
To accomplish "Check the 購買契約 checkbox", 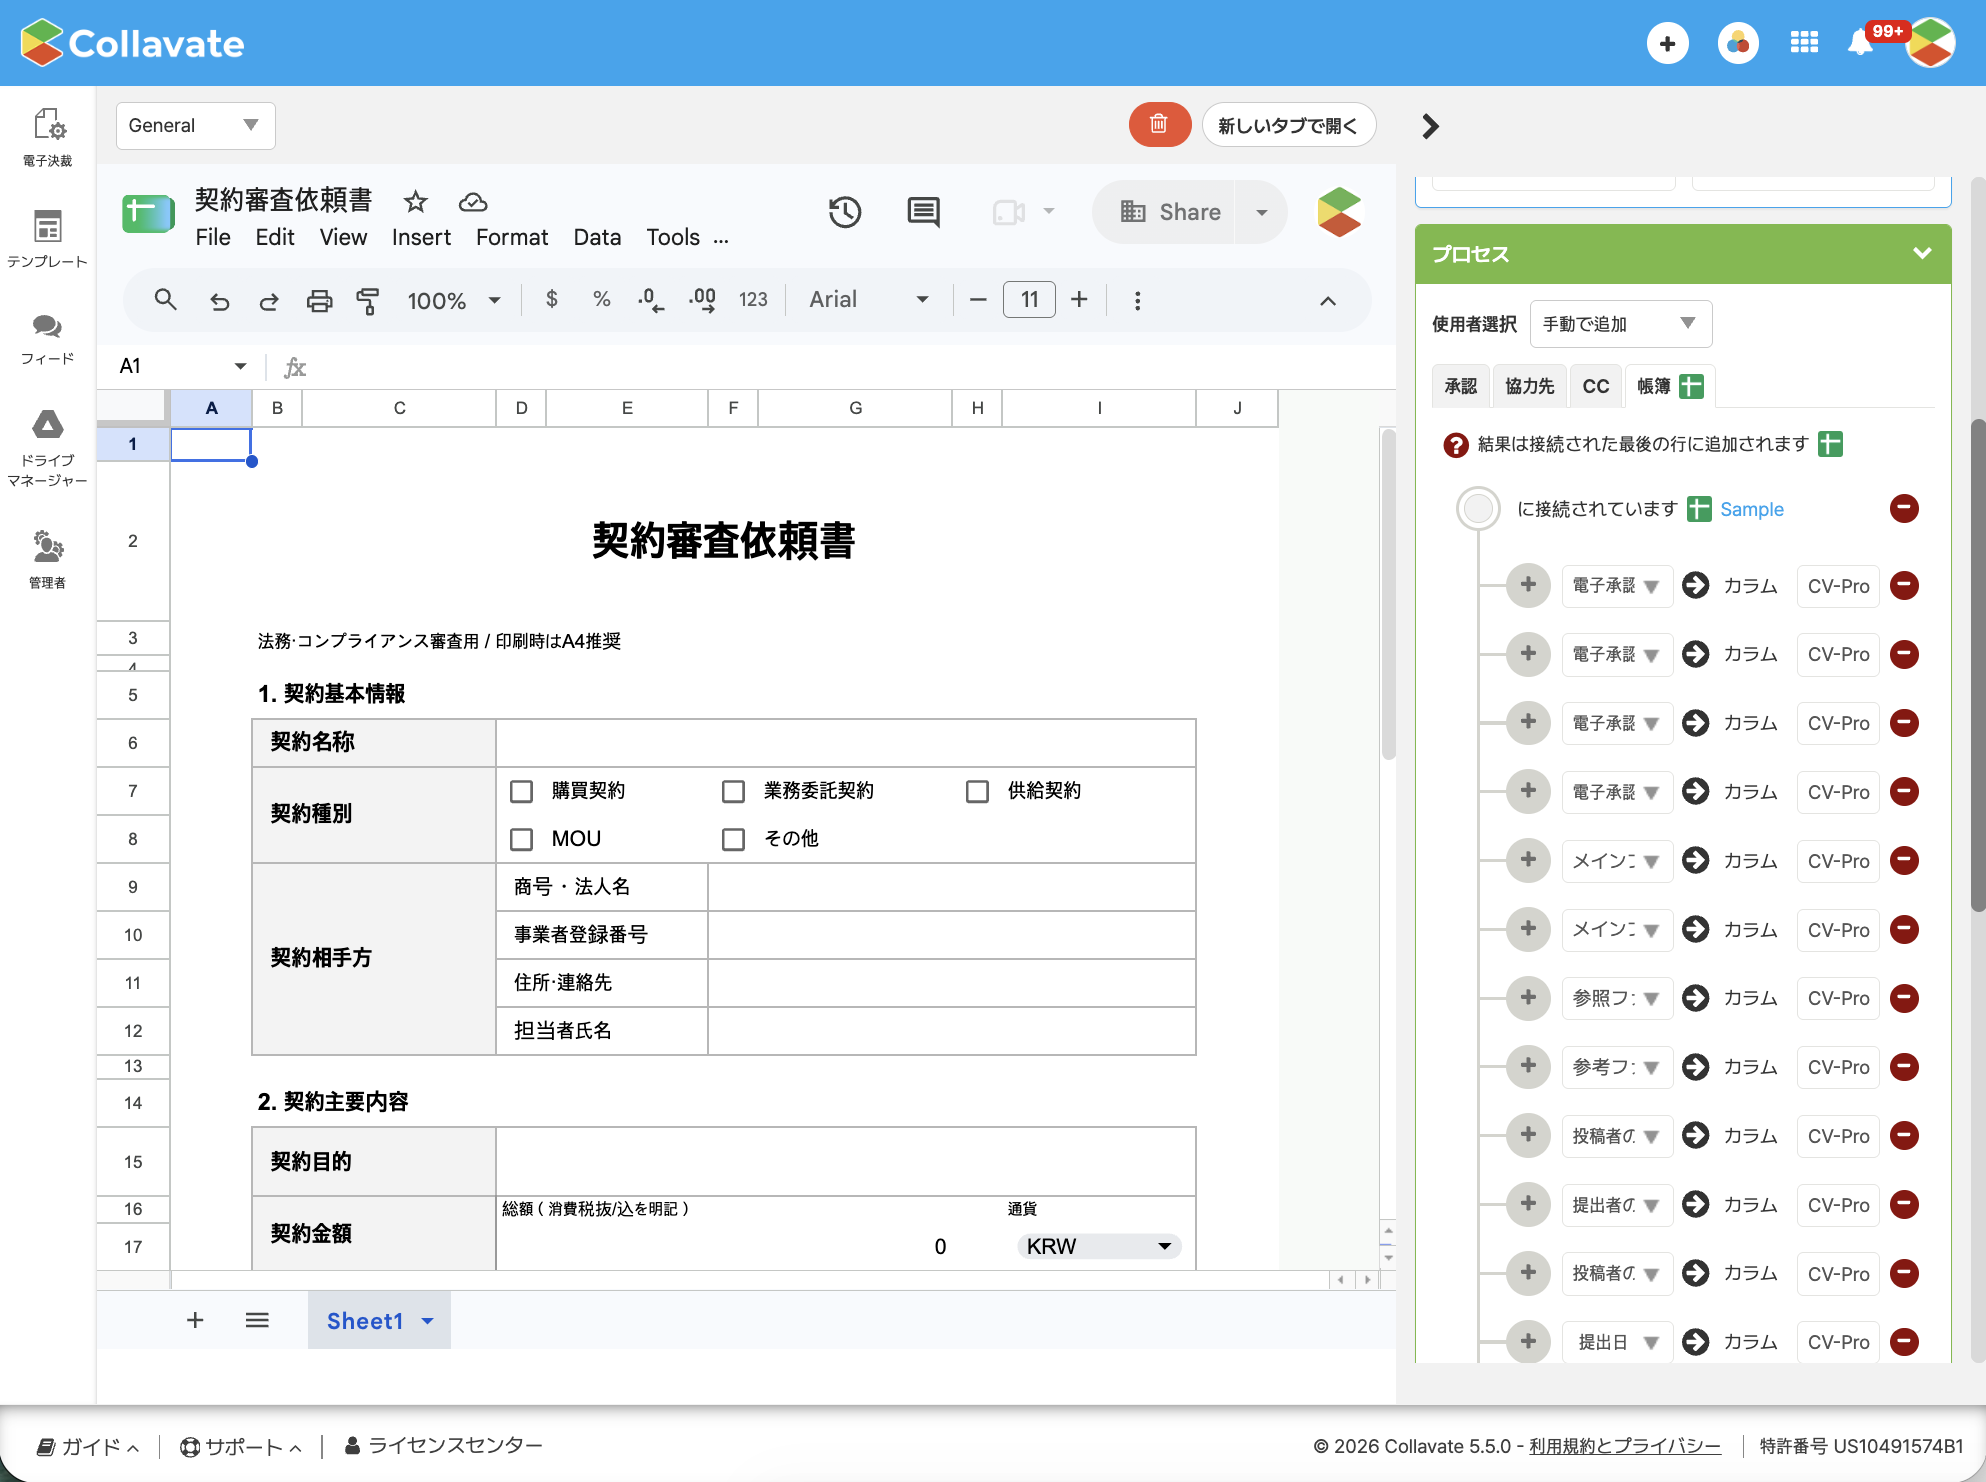I will [521, 791].
